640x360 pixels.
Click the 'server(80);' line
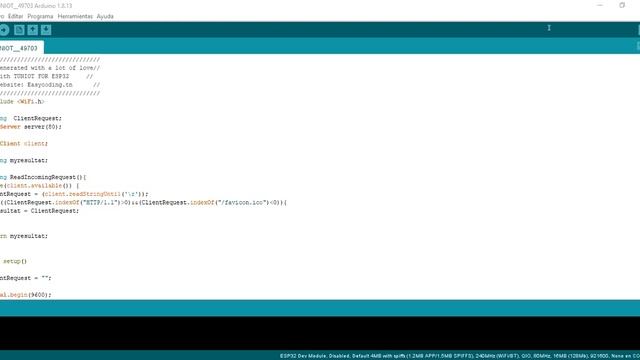[31, 127]
